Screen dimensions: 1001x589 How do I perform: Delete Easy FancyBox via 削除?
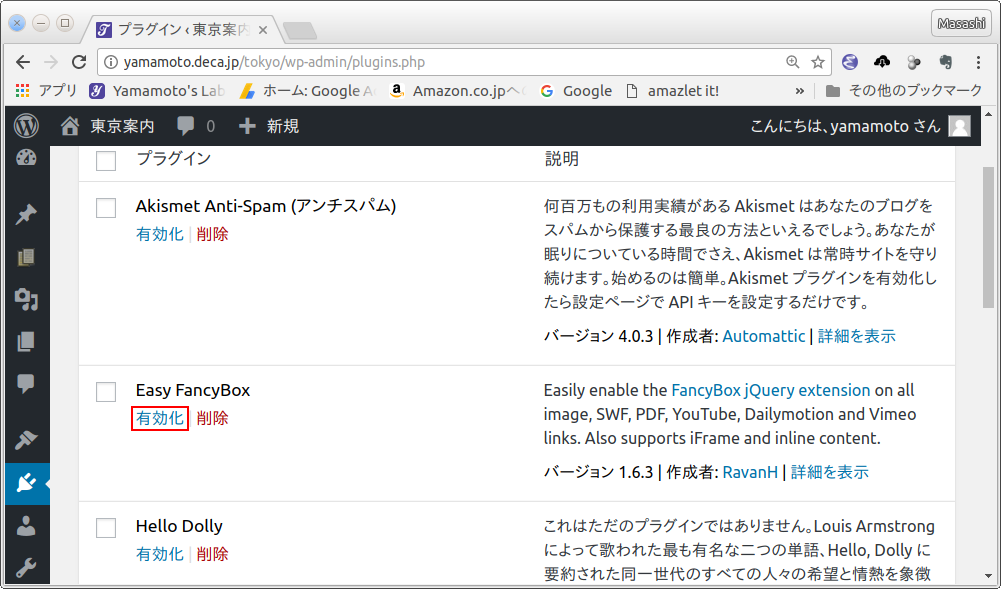pyautogui.click(x=213, y=418)
